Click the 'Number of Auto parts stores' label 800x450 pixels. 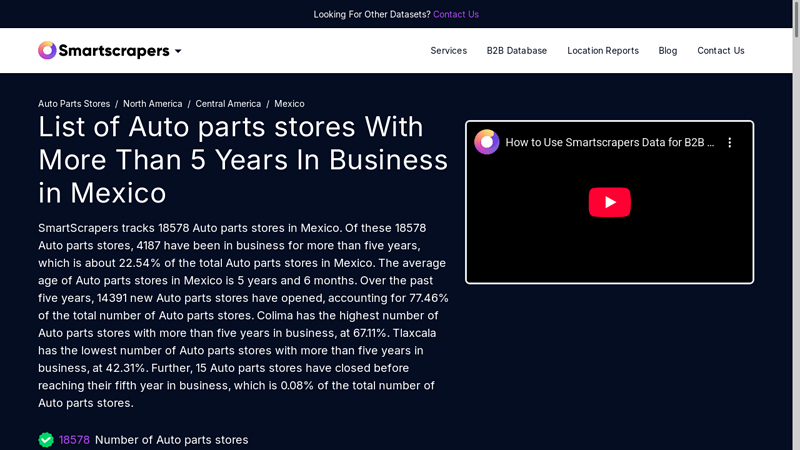tap(171, 440)
